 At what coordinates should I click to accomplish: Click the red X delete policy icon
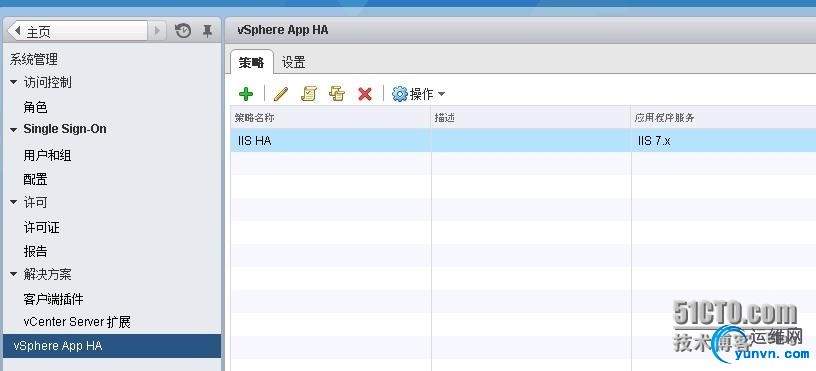pos(365,94)
